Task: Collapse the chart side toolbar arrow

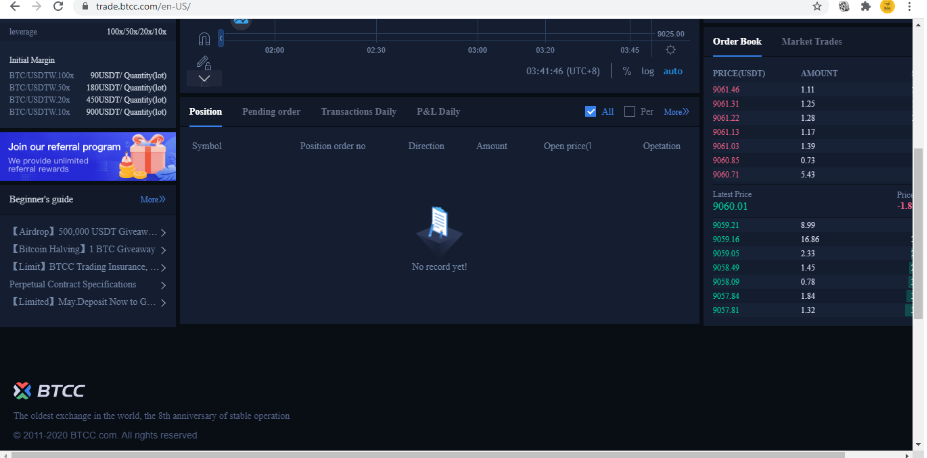Action: 221,39
